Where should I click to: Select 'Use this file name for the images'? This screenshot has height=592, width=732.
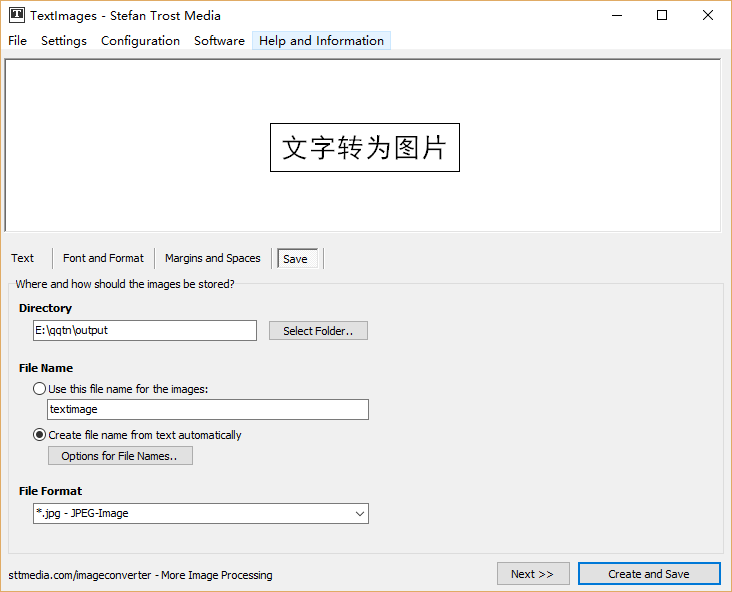(x=40, y=389)
